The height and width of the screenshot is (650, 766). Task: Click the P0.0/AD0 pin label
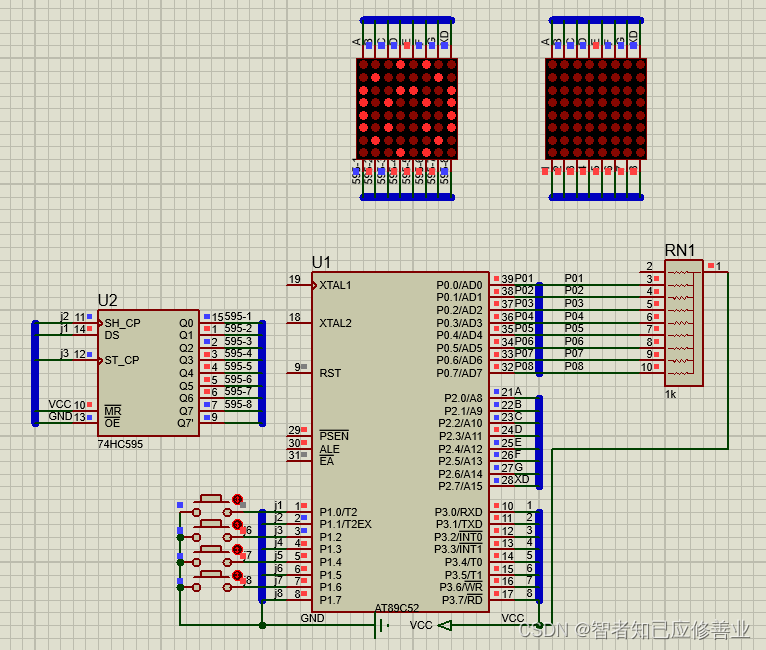click(x=459, y=285)
